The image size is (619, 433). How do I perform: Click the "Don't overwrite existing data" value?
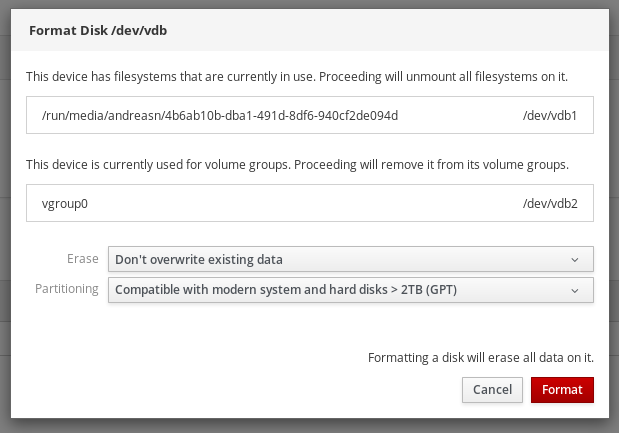coord(199,259)
